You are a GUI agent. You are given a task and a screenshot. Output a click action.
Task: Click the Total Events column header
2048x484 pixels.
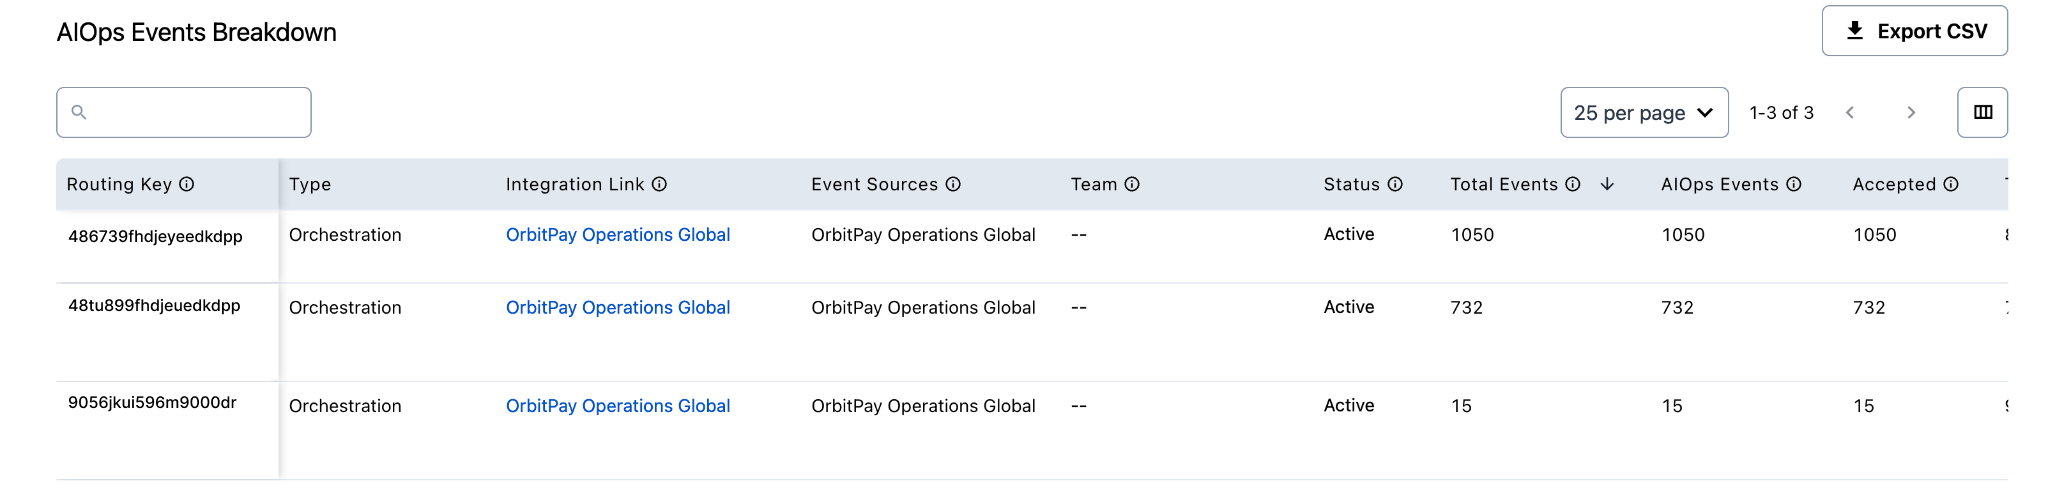point(1504,184)
